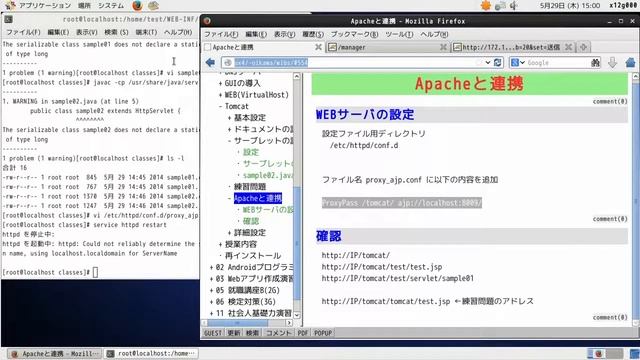Collapse the Tomcat tree node
The image size is (640, 360).
(220, 107)
